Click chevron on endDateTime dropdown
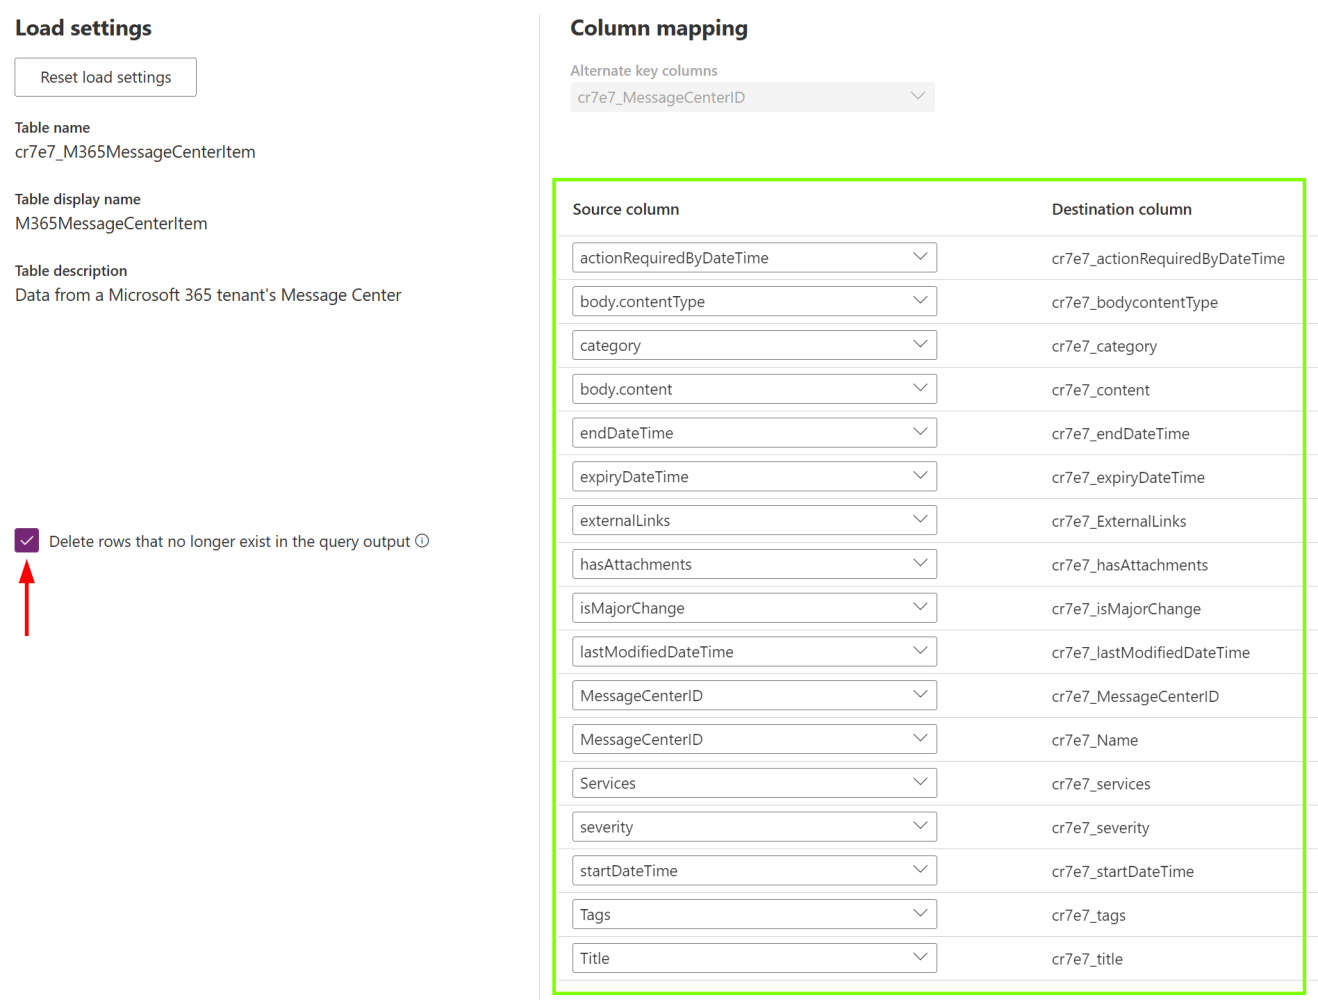 point(920,432)
